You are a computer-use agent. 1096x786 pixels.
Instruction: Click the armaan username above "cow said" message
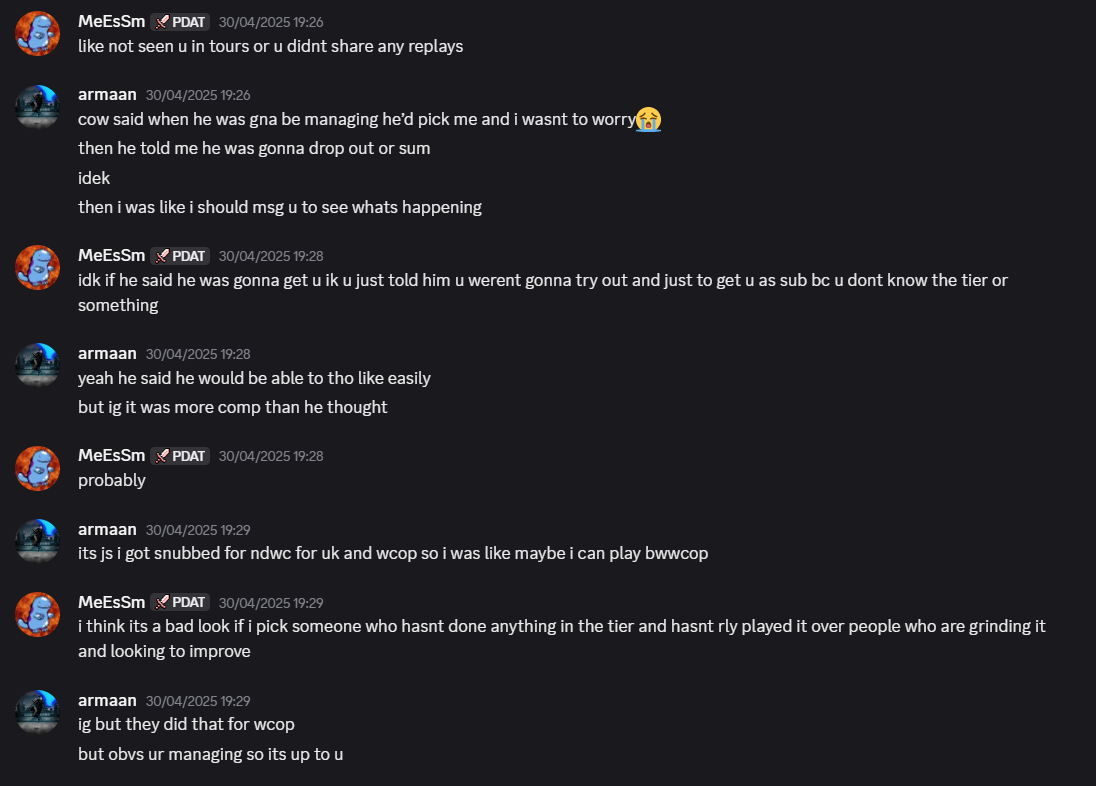[106, 95]
